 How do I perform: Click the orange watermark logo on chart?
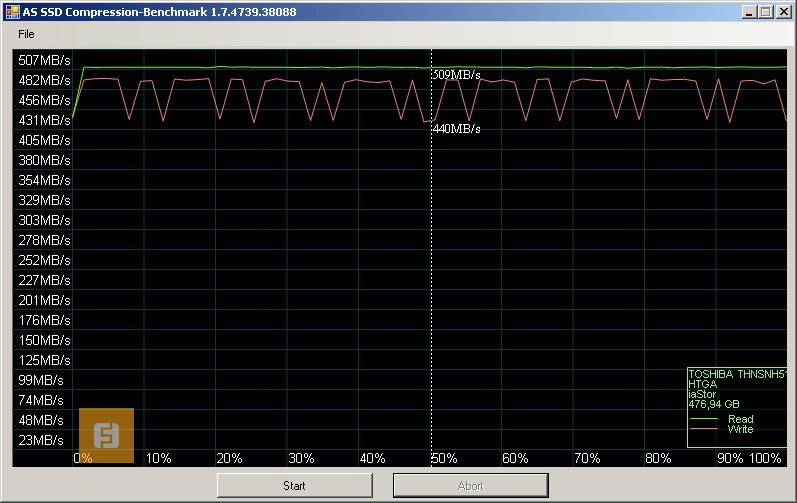pos(106,435)
